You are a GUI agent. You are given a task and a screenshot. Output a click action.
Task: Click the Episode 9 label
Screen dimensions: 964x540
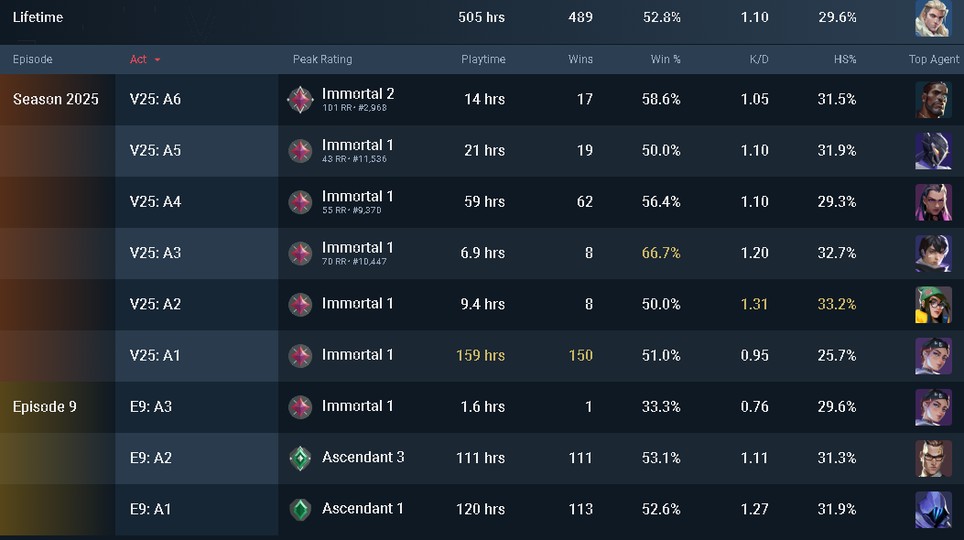[x=45, y=407]
